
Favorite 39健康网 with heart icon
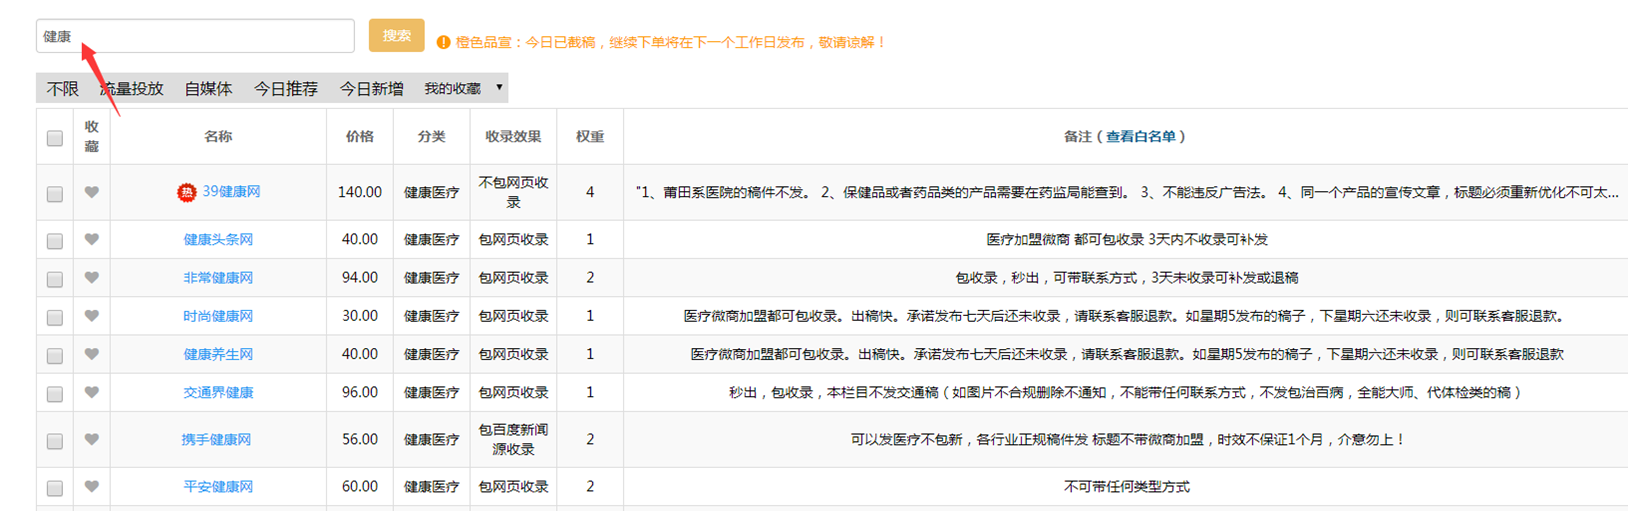[x=91, y=192]
